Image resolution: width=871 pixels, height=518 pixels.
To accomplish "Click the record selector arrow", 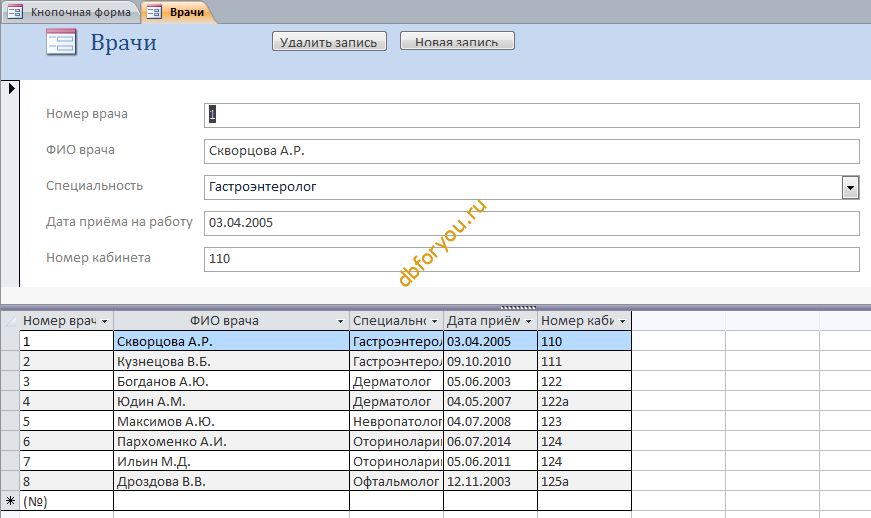I will 11,88.
